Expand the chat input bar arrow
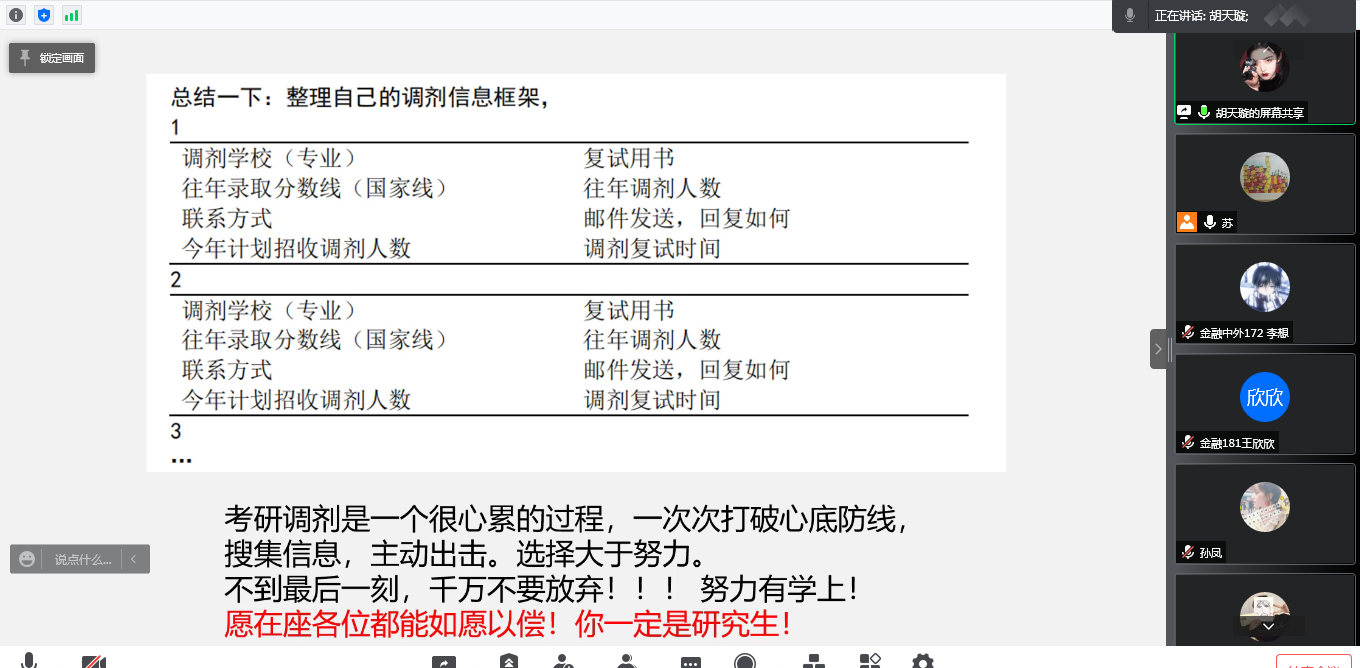 click(134, 559)
